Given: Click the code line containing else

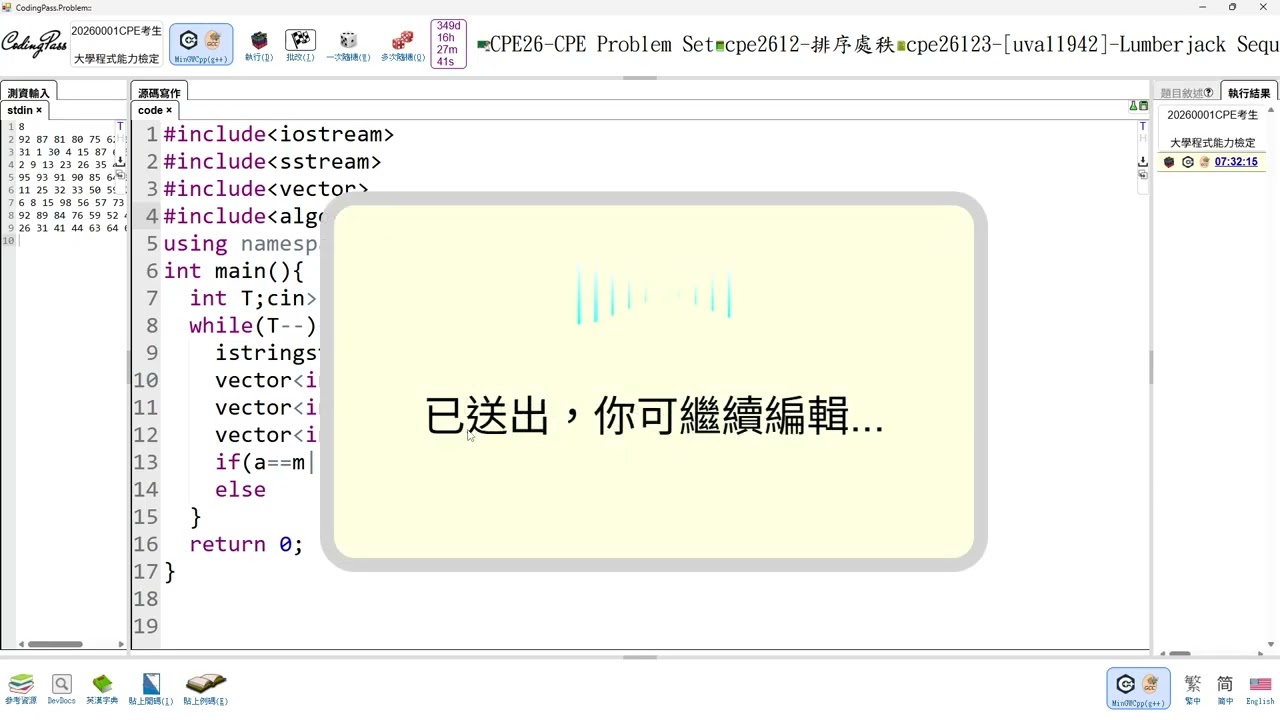Looking at the screenshot, I should [x=240, y=489].
